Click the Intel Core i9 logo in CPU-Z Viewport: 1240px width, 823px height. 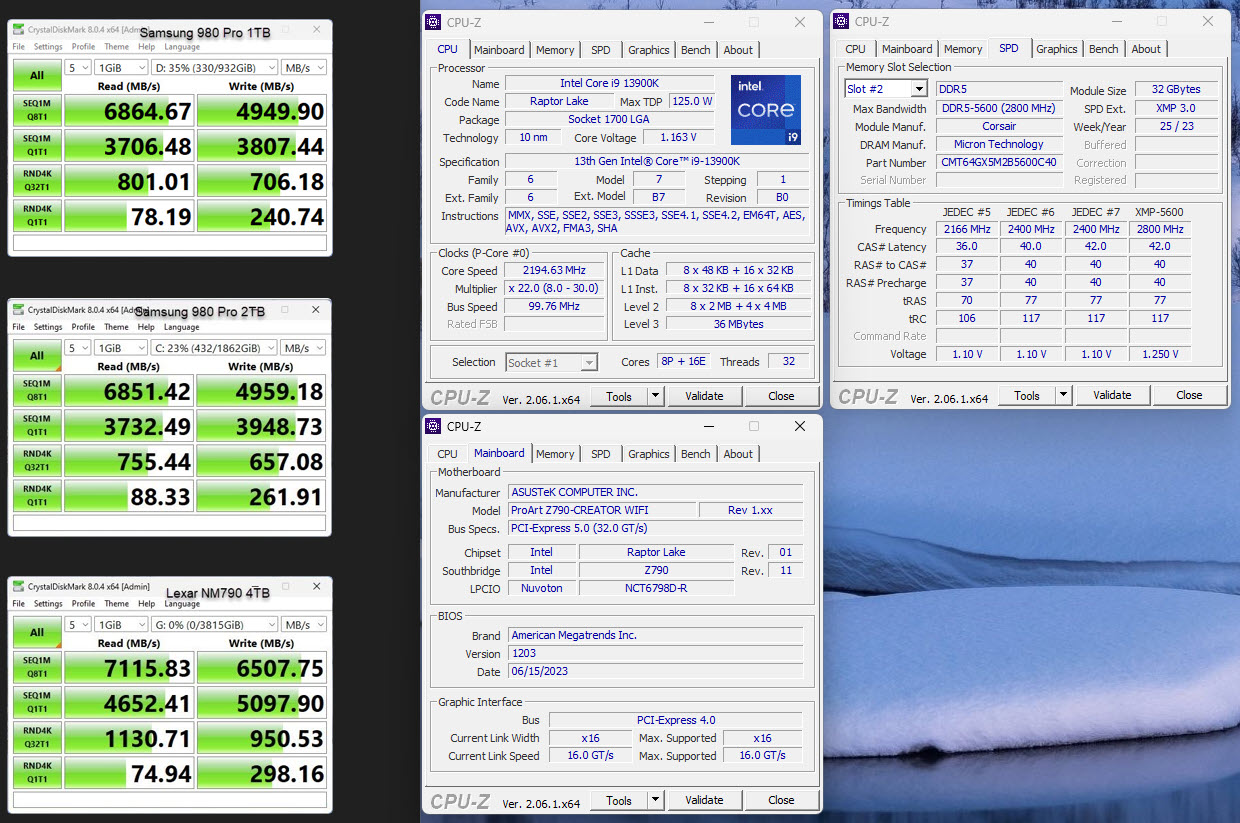tap(765, 110)
